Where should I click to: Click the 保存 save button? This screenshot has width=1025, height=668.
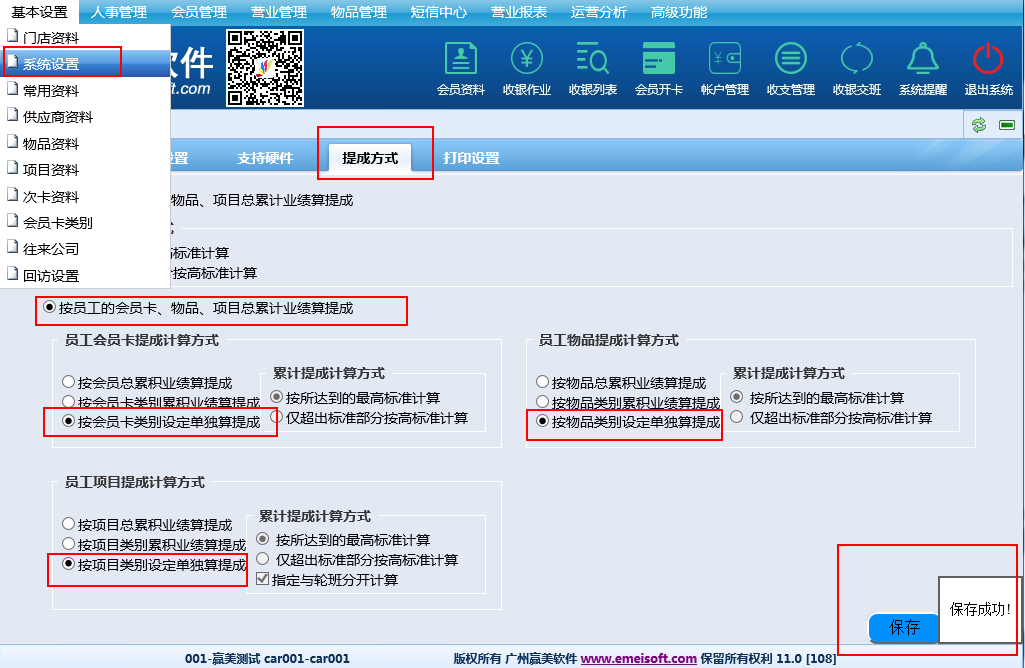tap(904, 627)
